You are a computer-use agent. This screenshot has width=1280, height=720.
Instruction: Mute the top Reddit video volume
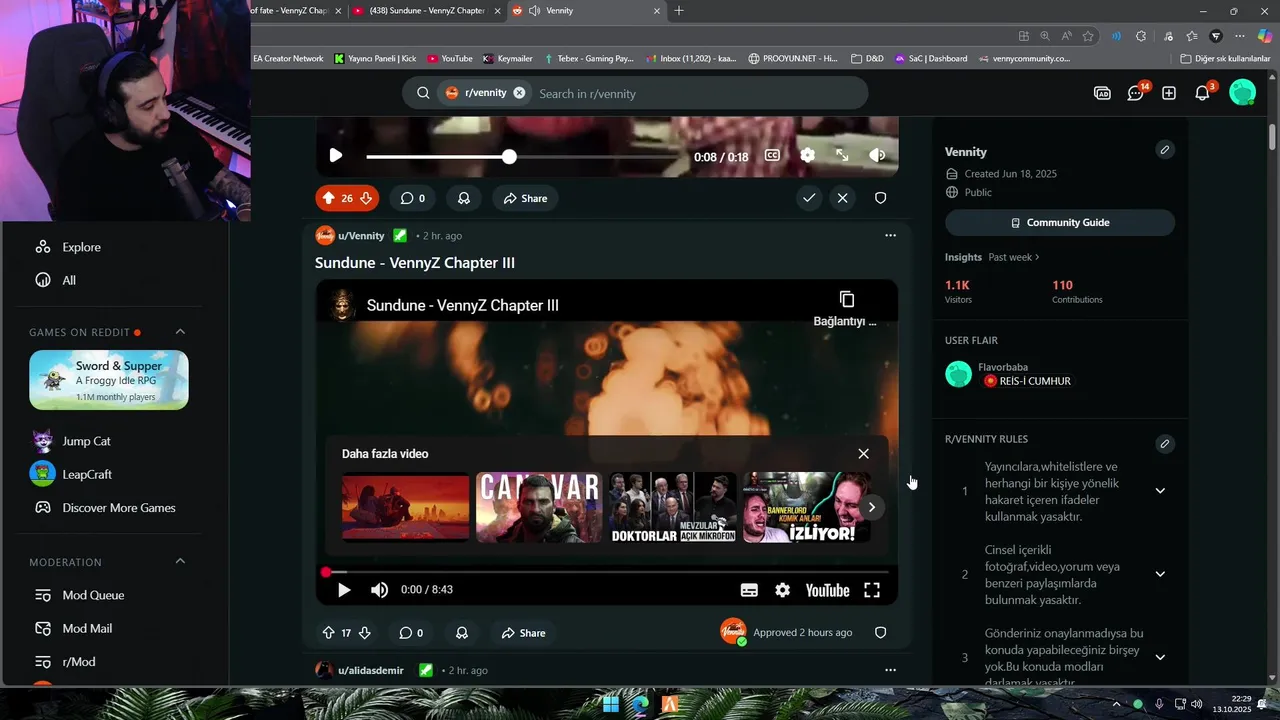click(x=877, y=156)
